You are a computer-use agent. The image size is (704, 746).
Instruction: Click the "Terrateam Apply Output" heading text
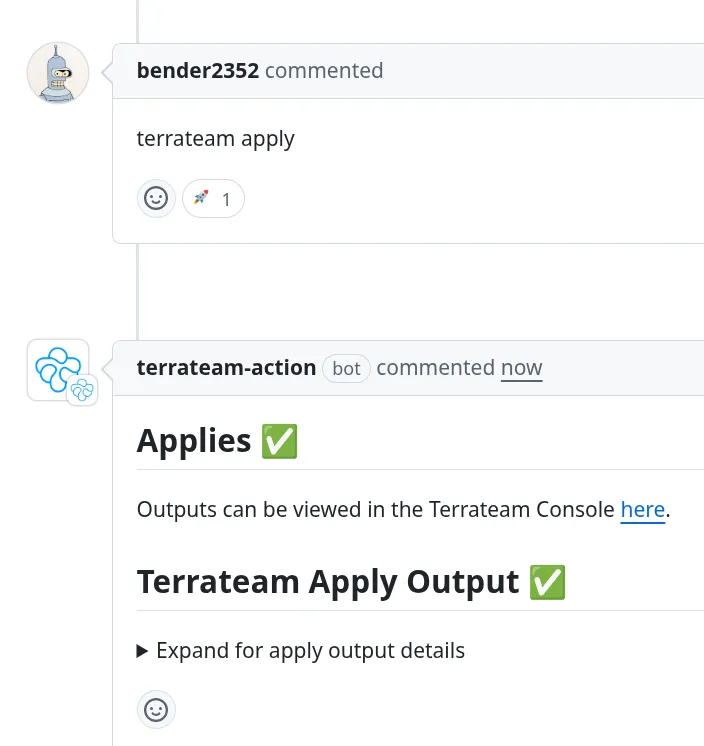coord(328,582)
